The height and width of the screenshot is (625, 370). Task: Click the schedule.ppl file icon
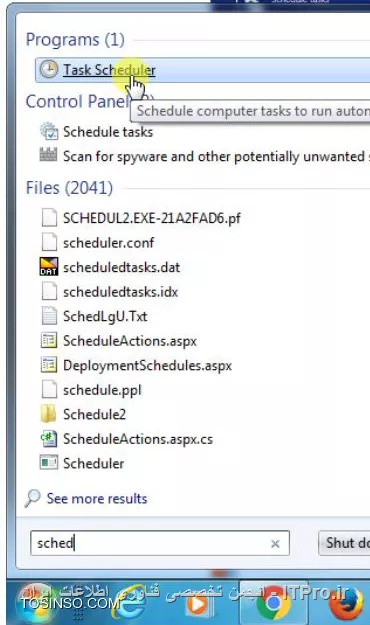[49, 389]
